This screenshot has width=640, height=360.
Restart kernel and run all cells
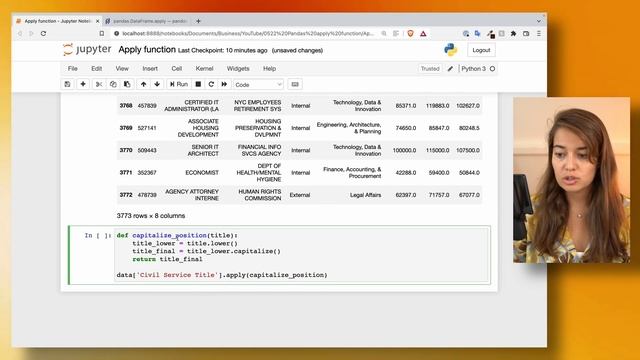click(224, 84)
